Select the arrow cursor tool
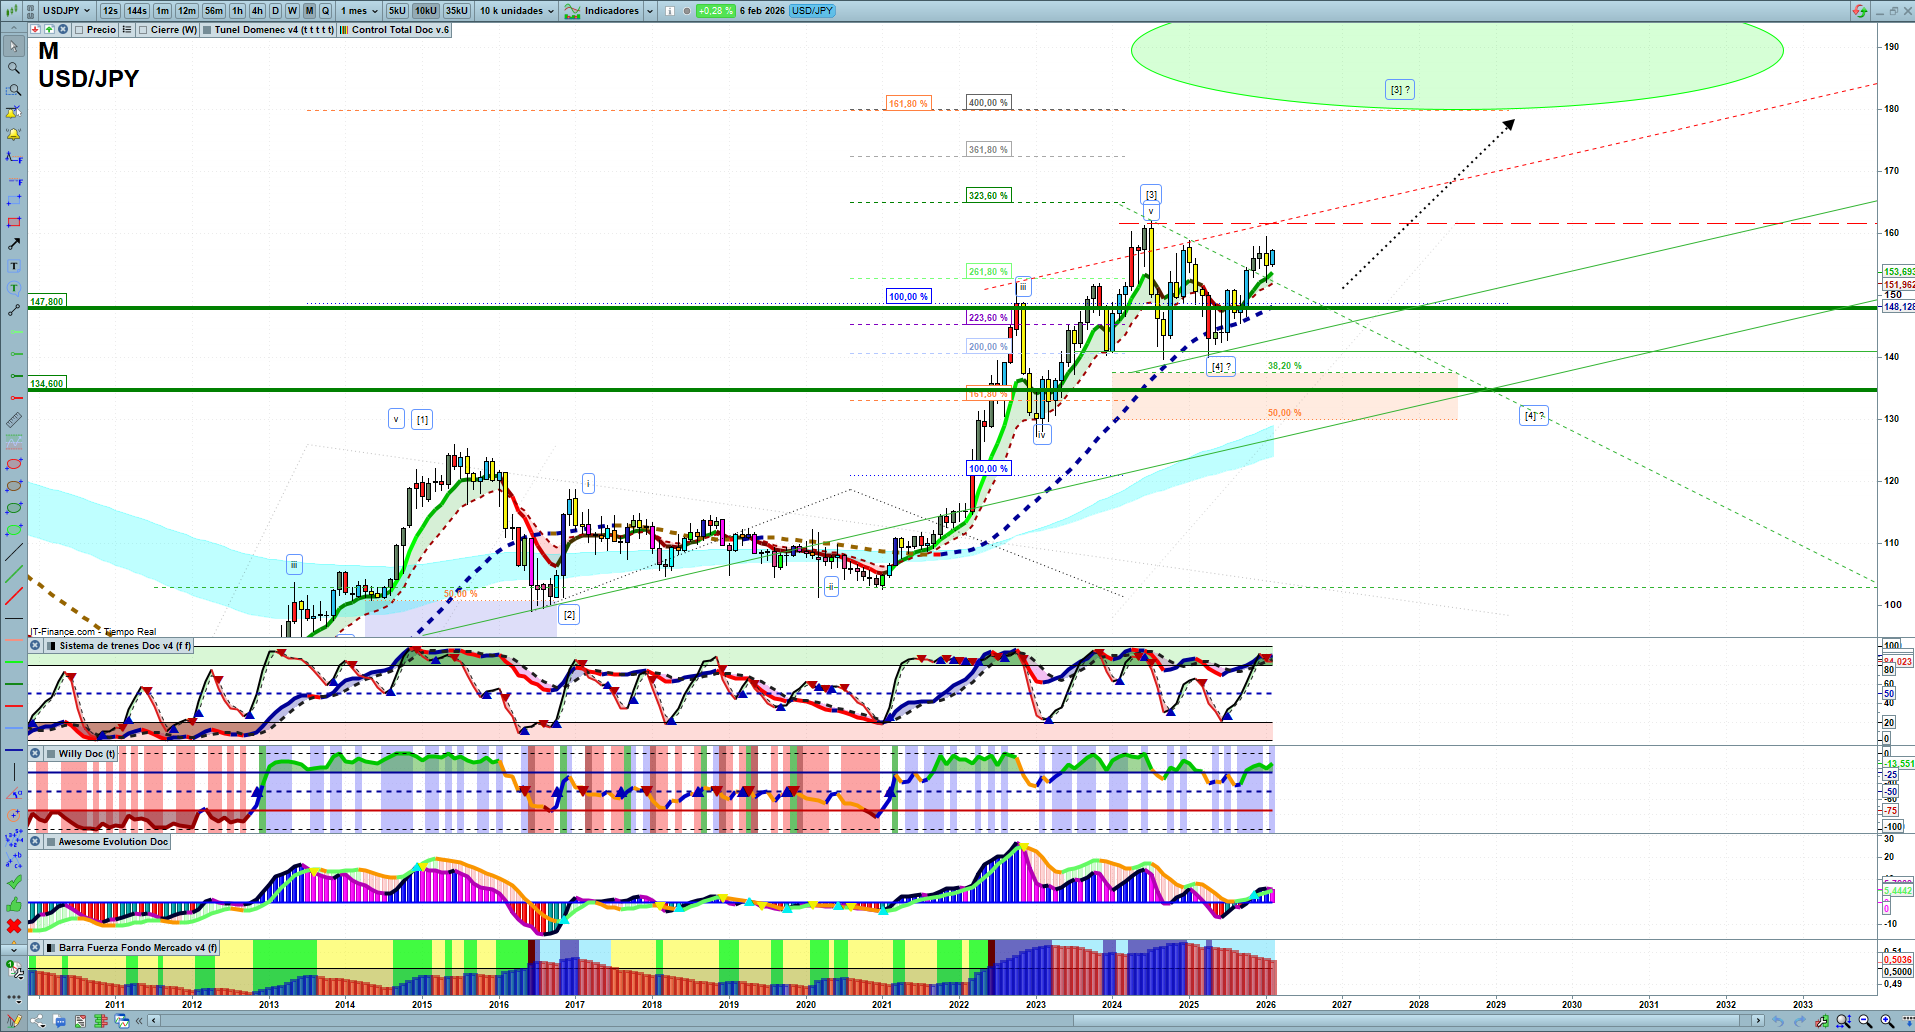This screenshot has height=1032, width=1915. [14, 46]
